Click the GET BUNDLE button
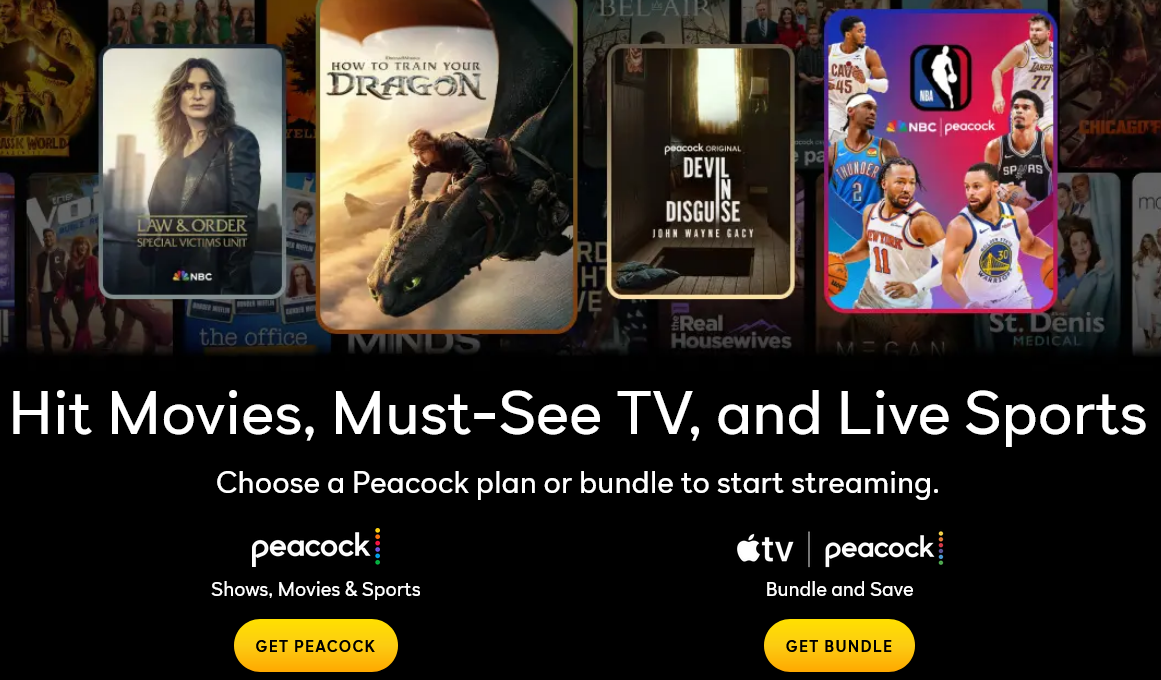 [839, 645]
